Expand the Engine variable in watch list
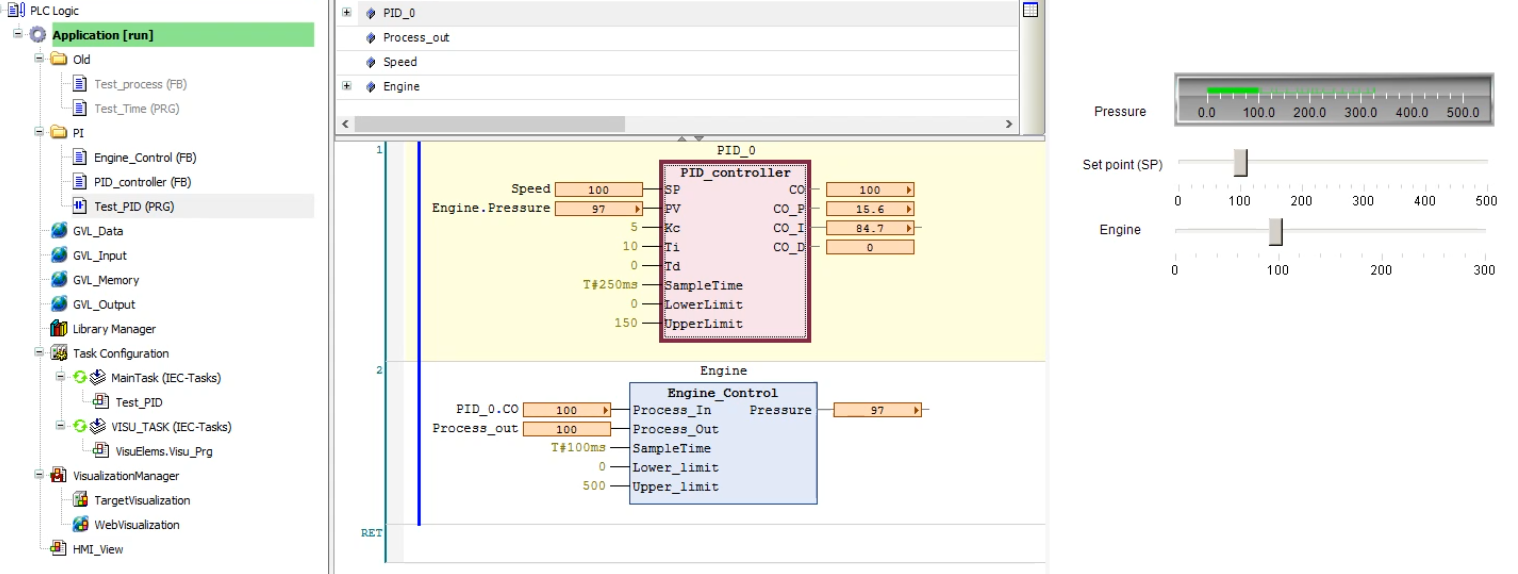Screen dimensions: 1518x574 [x=347, y=87]
